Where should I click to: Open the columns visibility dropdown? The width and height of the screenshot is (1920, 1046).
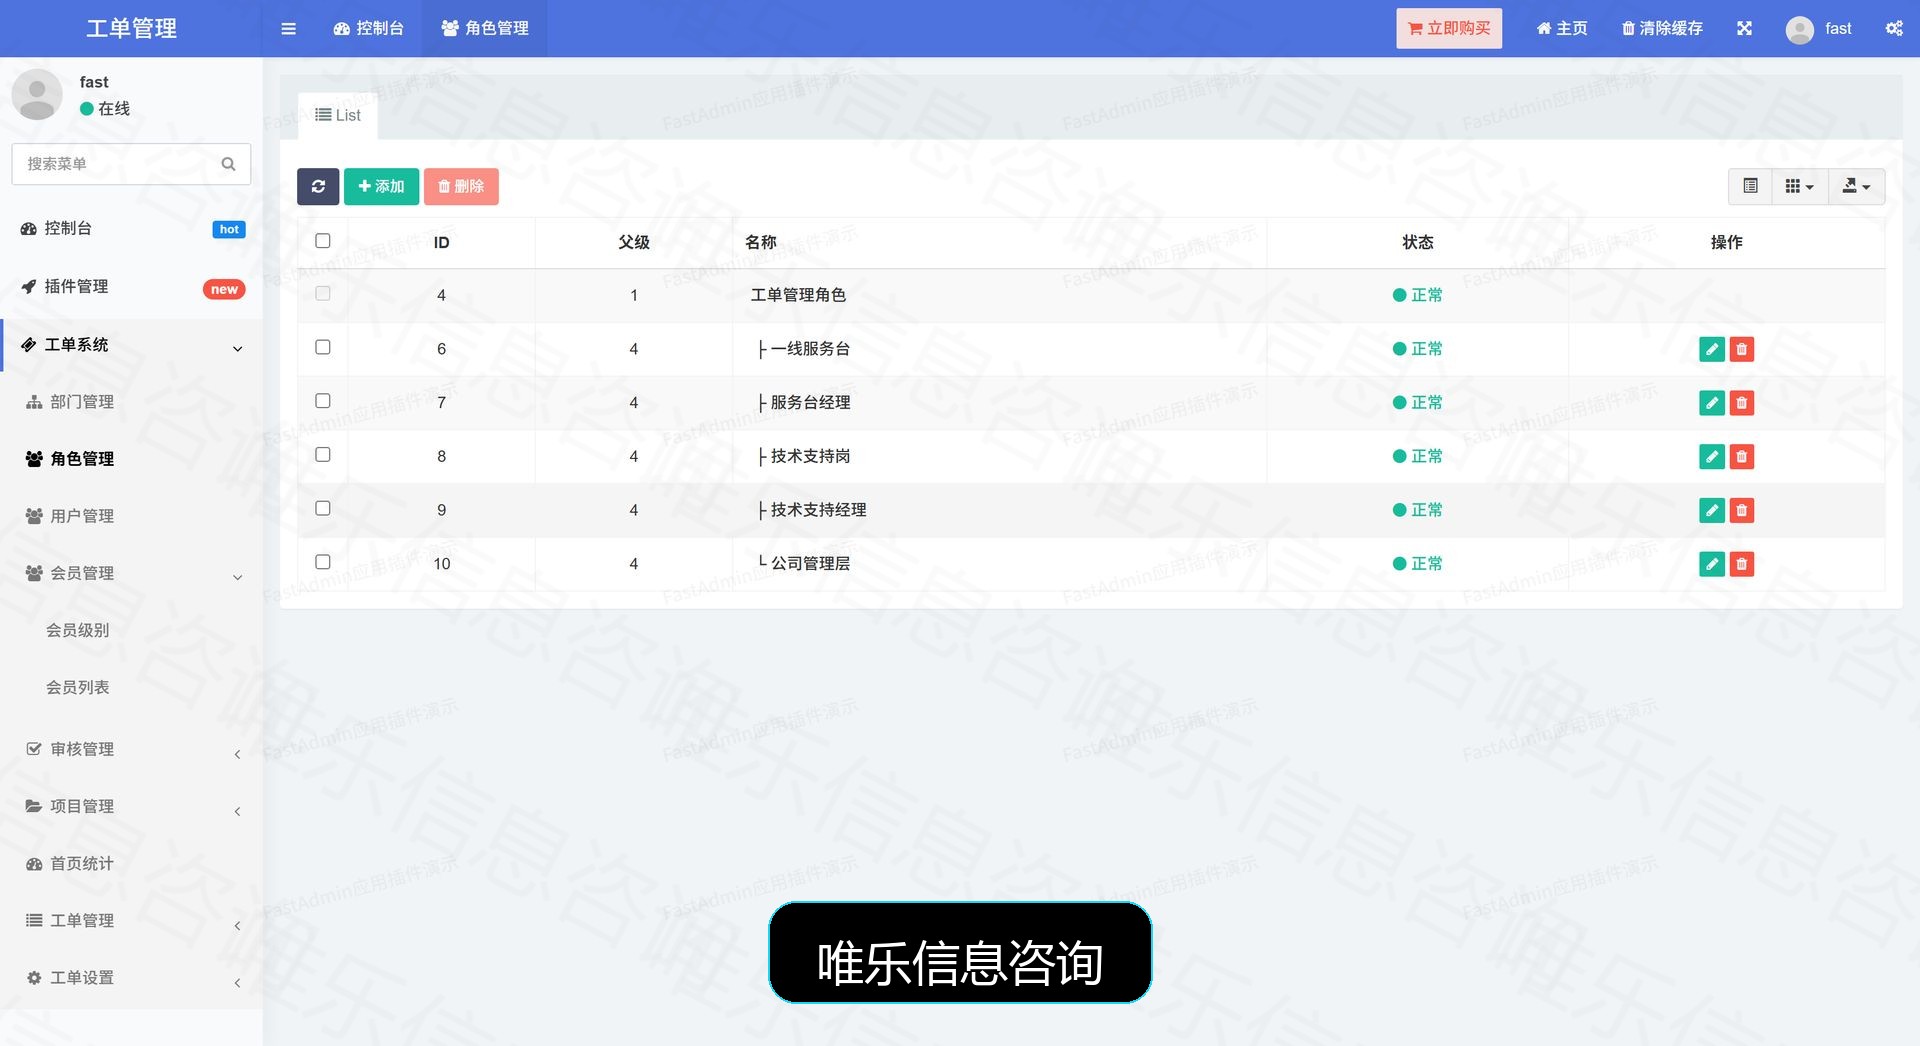click(1799, 186)
